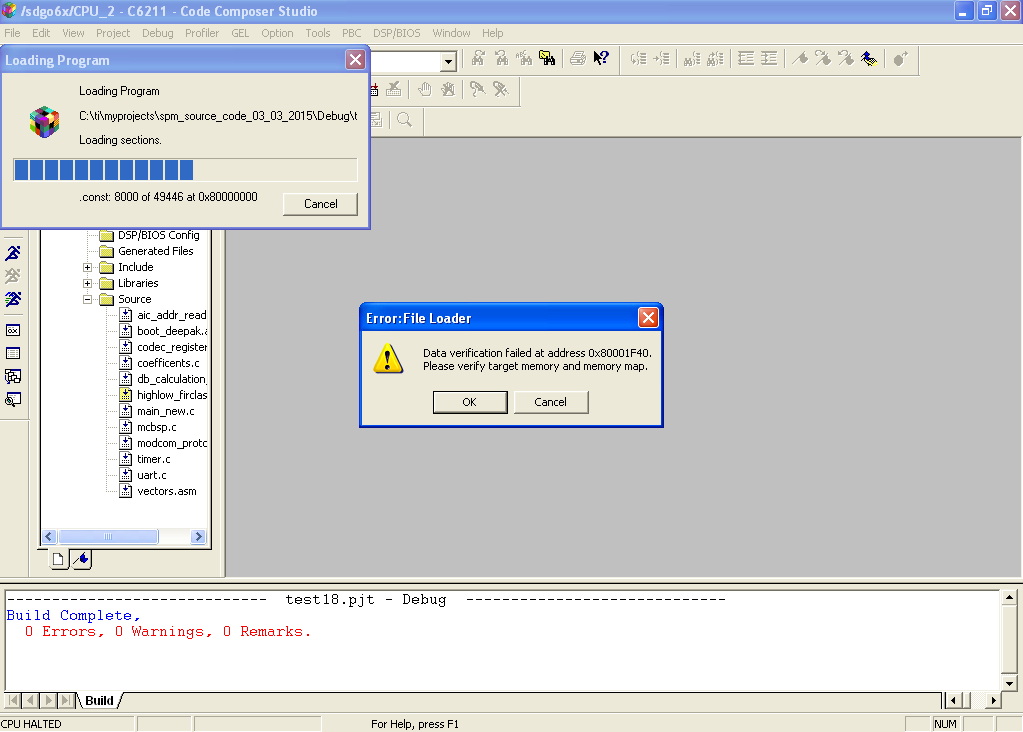Switch to the File View tab below project tree
Screen dimensions: 1023x732
tap(59, 559)
